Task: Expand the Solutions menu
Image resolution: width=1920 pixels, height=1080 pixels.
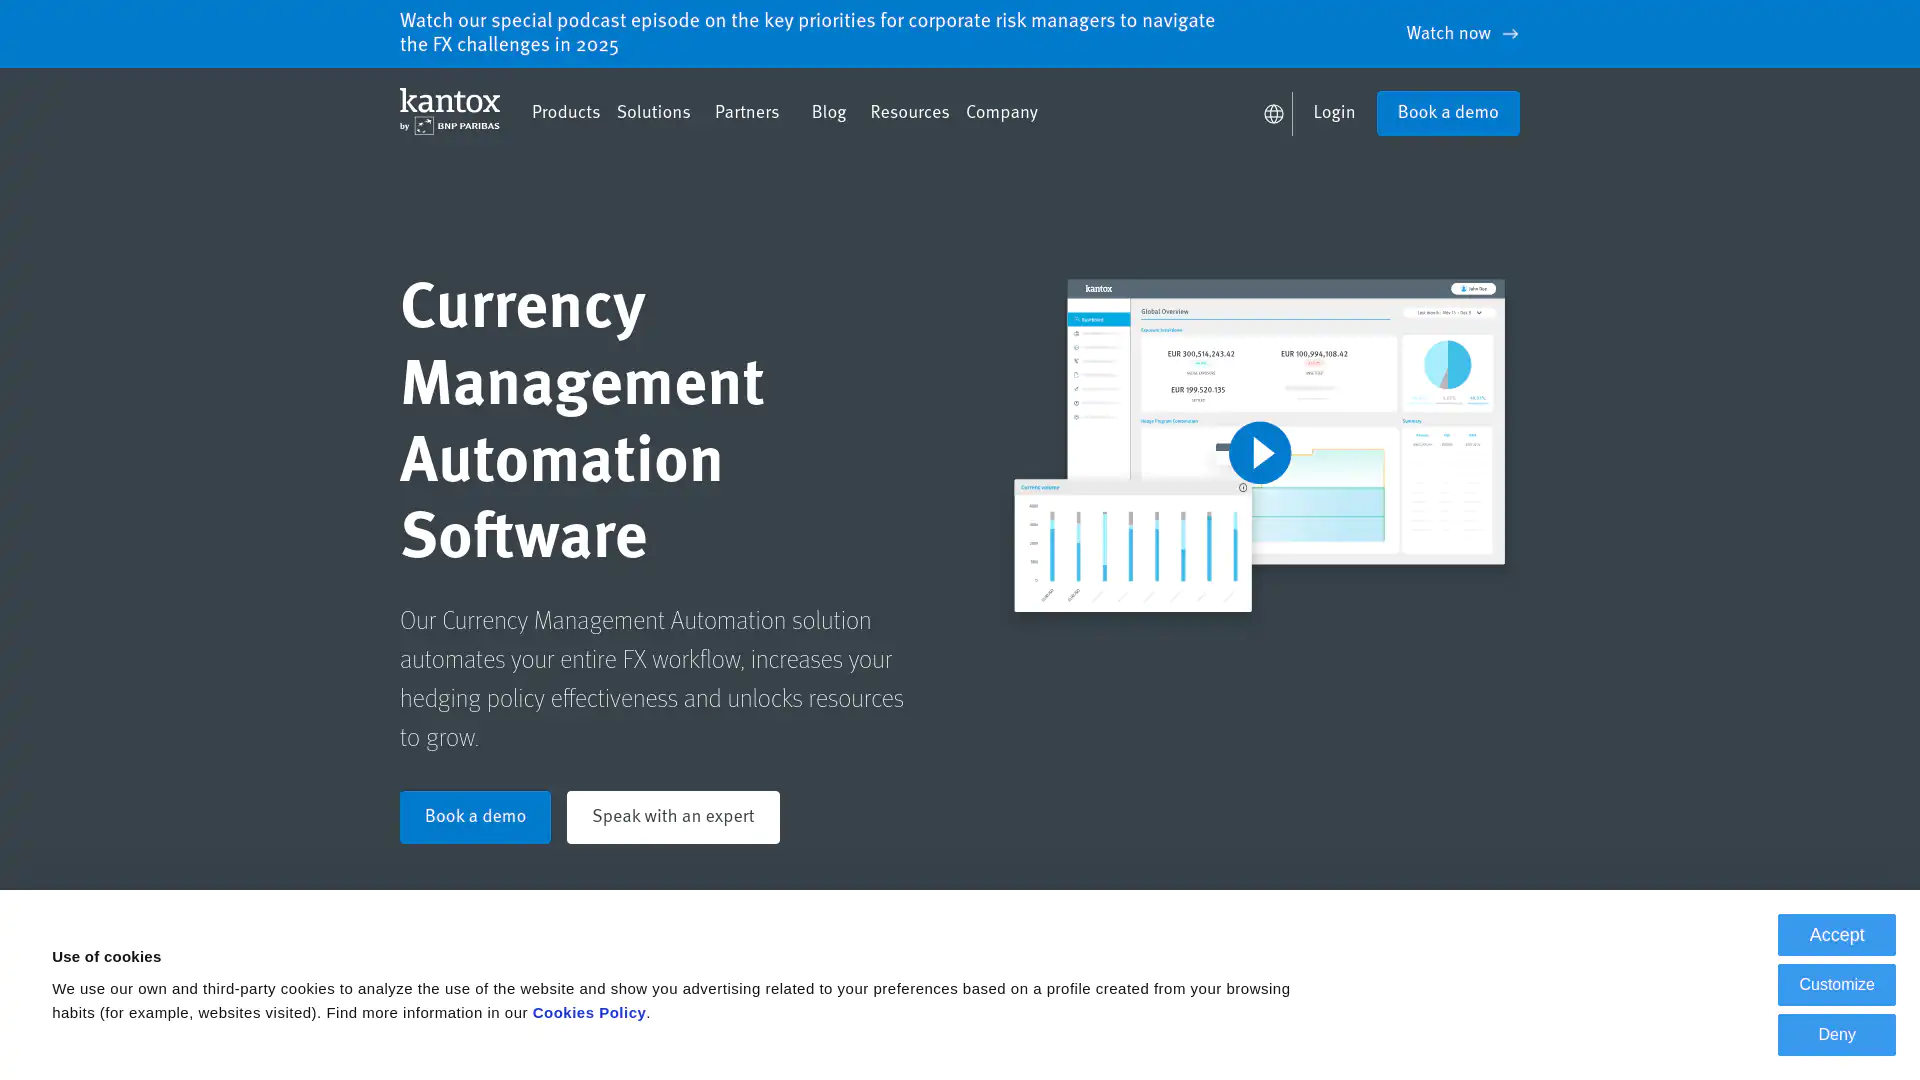Action: pyautogui.click(x=653, y=113)
